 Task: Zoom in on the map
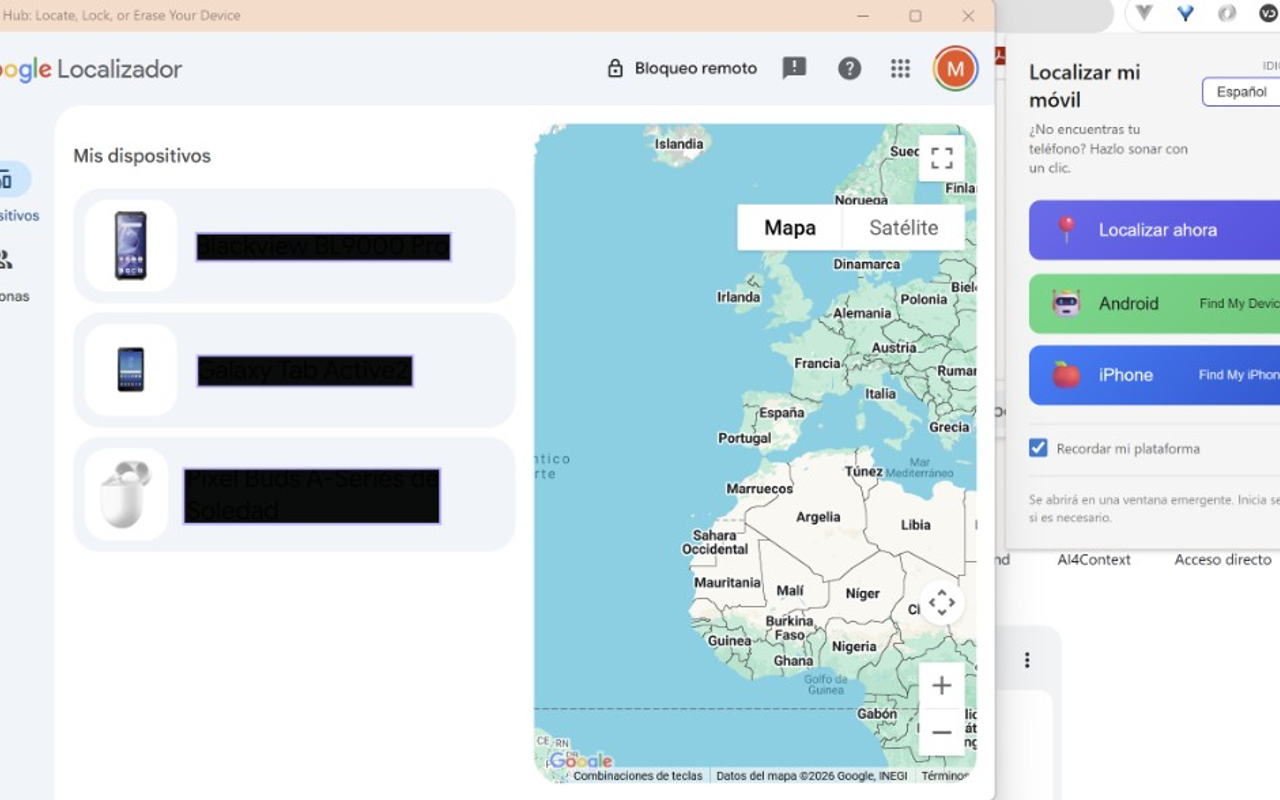tap(941, 686)
